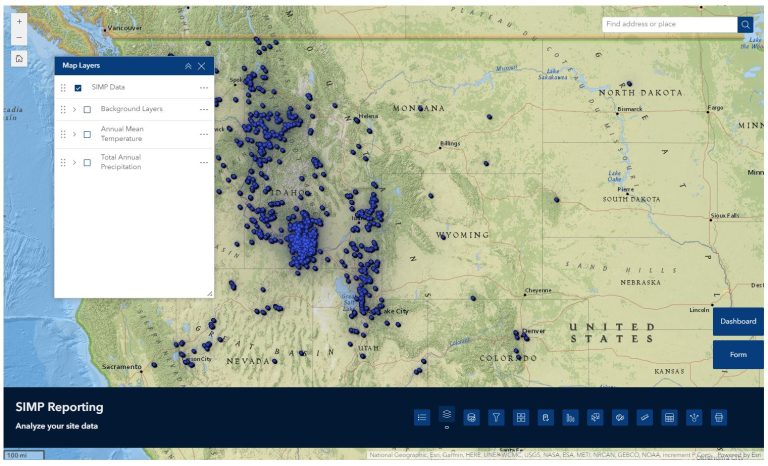Uncheck the SIMP Data layer checkbox
768x466 pixels.
tap(78, 88)
